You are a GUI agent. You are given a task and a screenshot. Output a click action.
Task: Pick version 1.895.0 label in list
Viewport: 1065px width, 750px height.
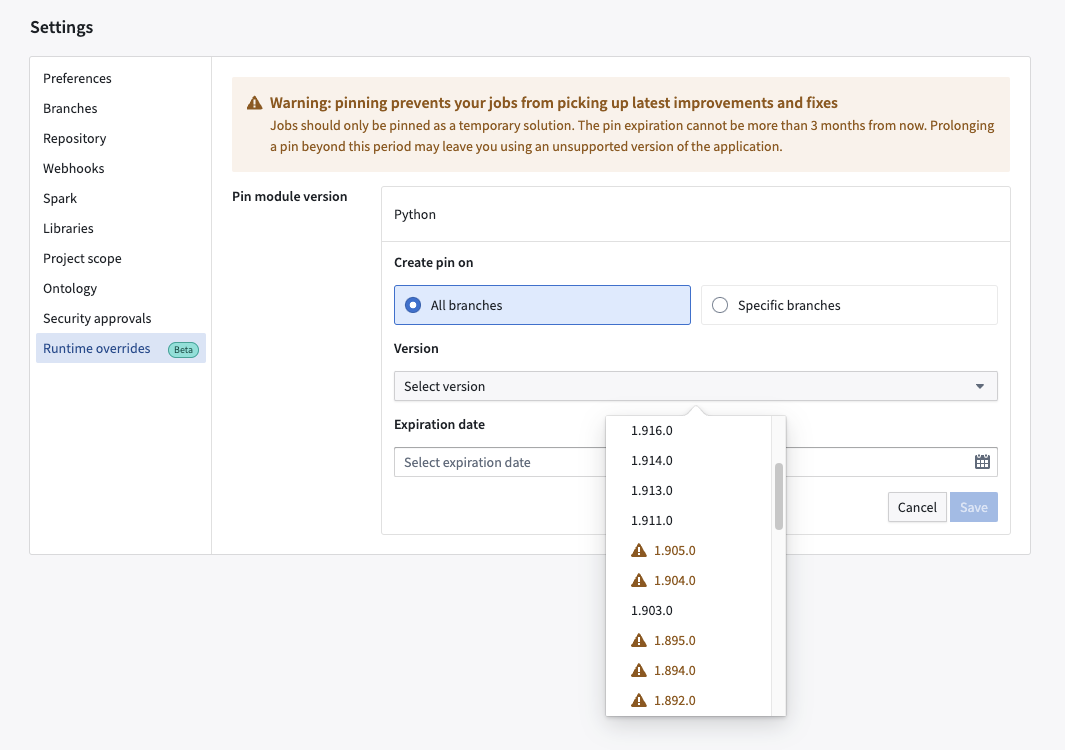(674, 640)
